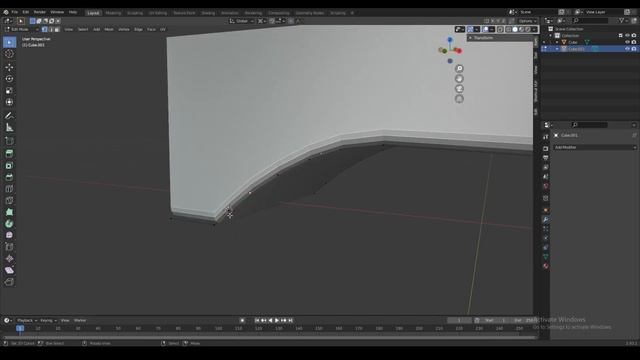Switch to the Modeling workspace tab

tap(113, 13)
